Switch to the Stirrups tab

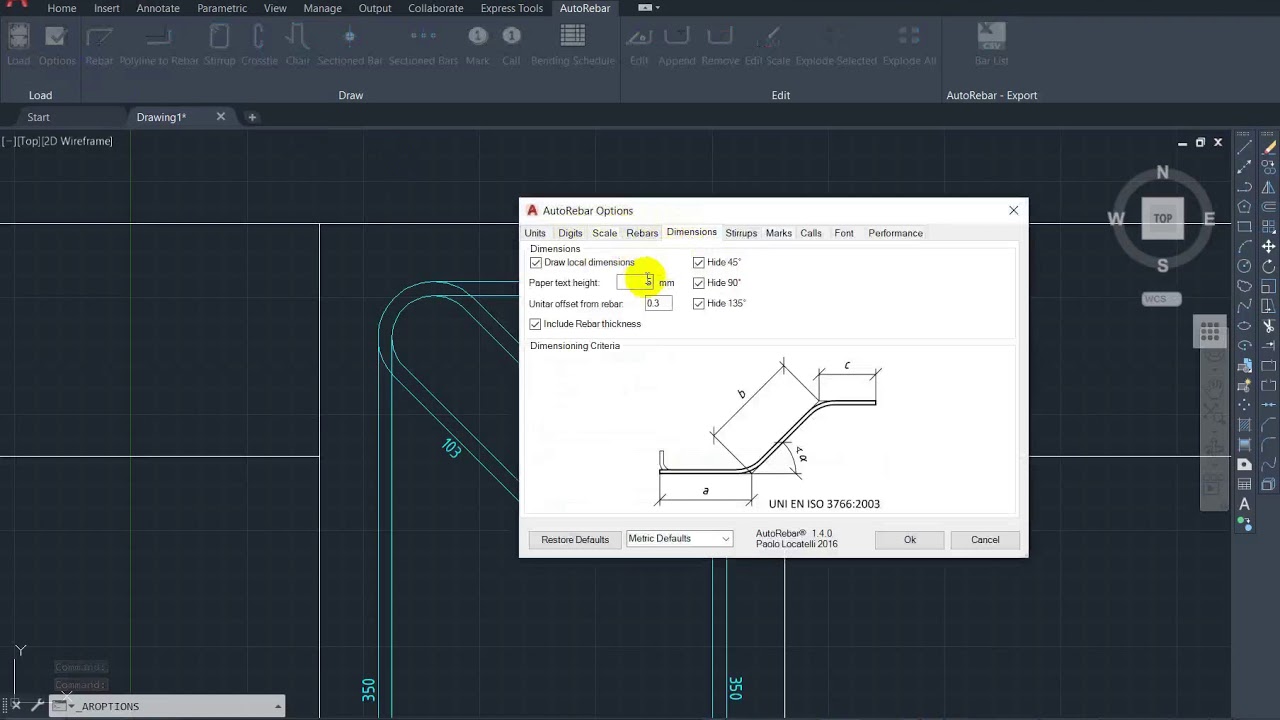coord(741,233)
